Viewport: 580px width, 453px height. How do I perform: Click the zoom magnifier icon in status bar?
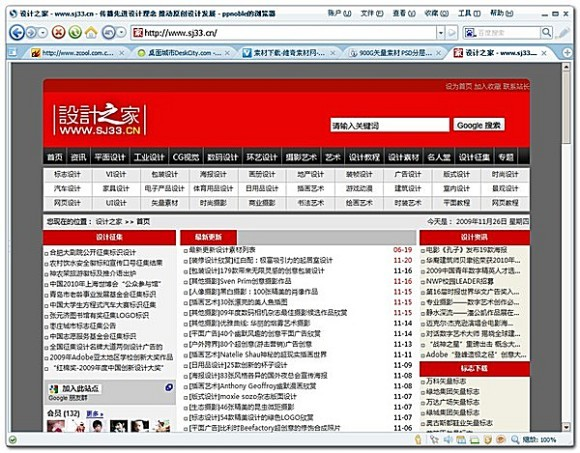515,439
